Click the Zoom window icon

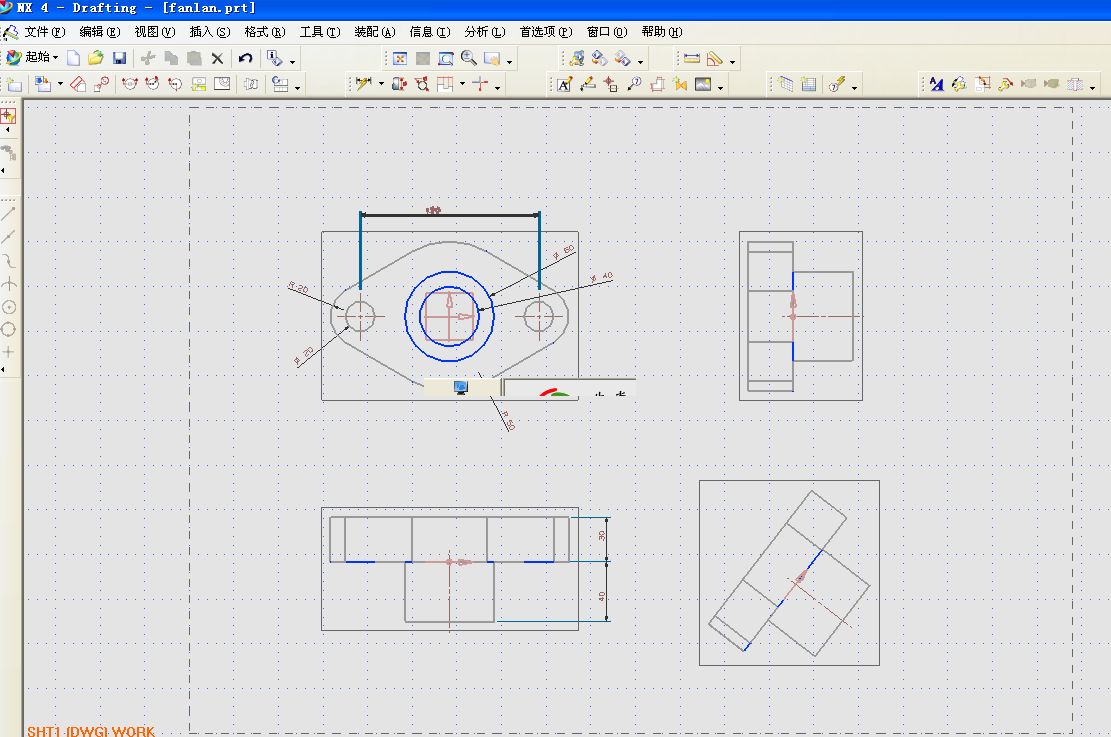coord(446,59)
